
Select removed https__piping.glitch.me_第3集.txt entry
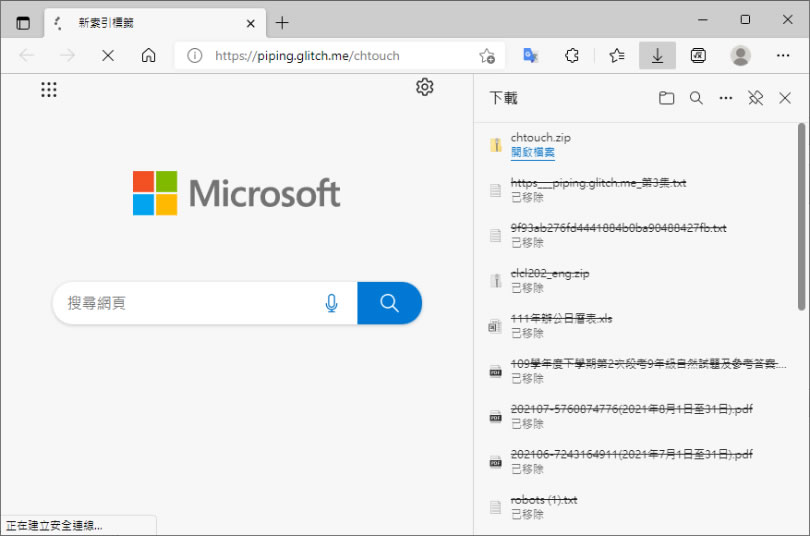(635, 190)
